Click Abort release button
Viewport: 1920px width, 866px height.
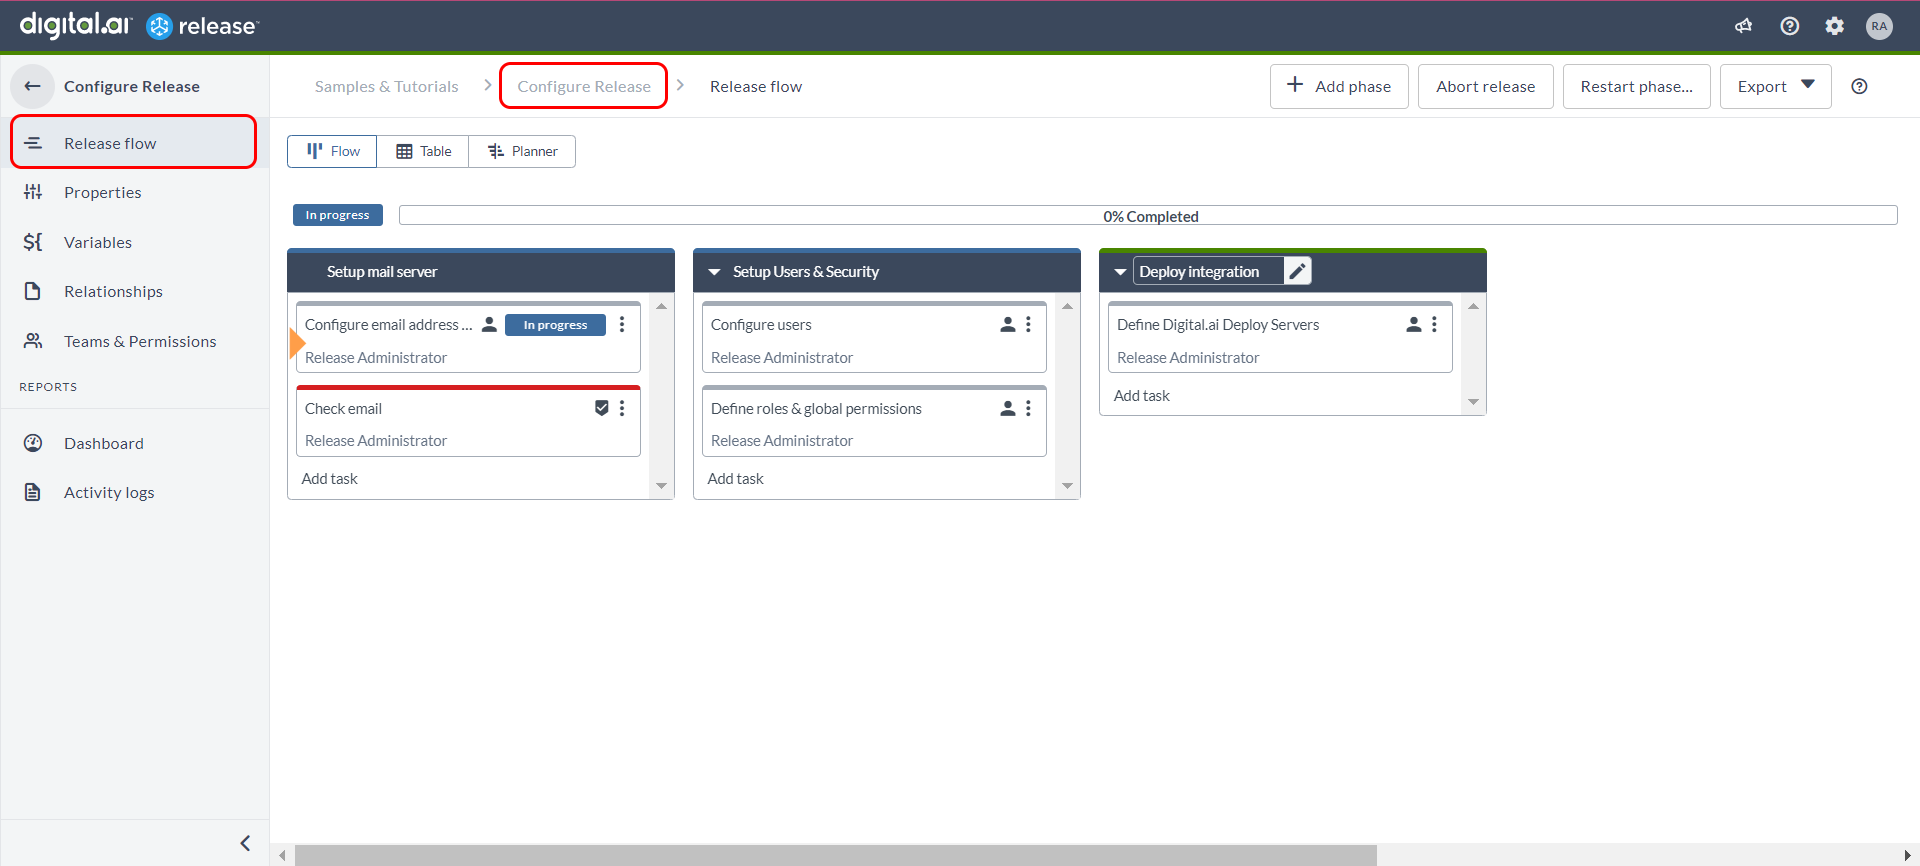(x=1485, y=86)
